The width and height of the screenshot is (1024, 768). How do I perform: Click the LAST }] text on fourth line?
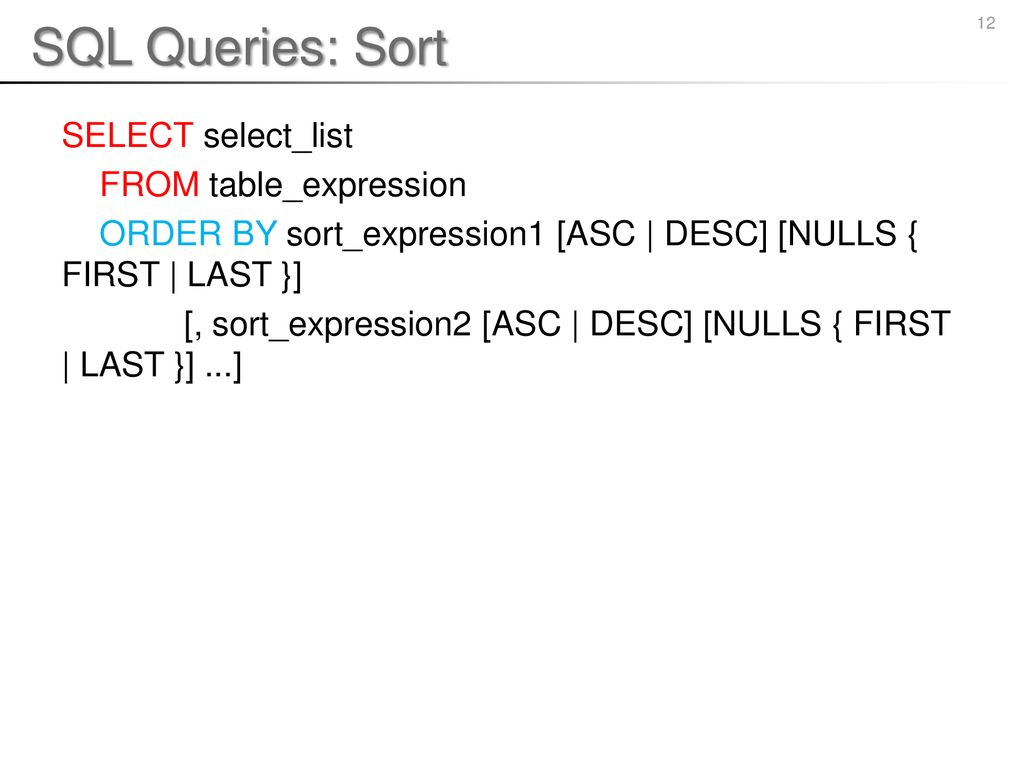click(x=244, y=275)
